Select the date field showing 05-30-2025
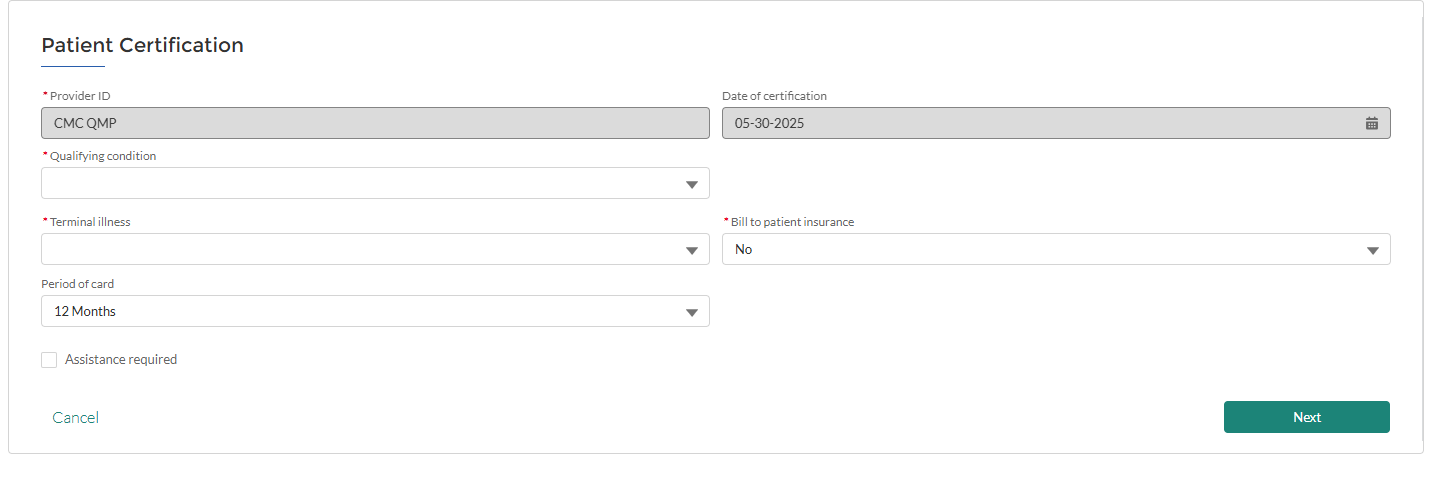This screenshot has width=1444, height=491. [x=1056, y=123]
